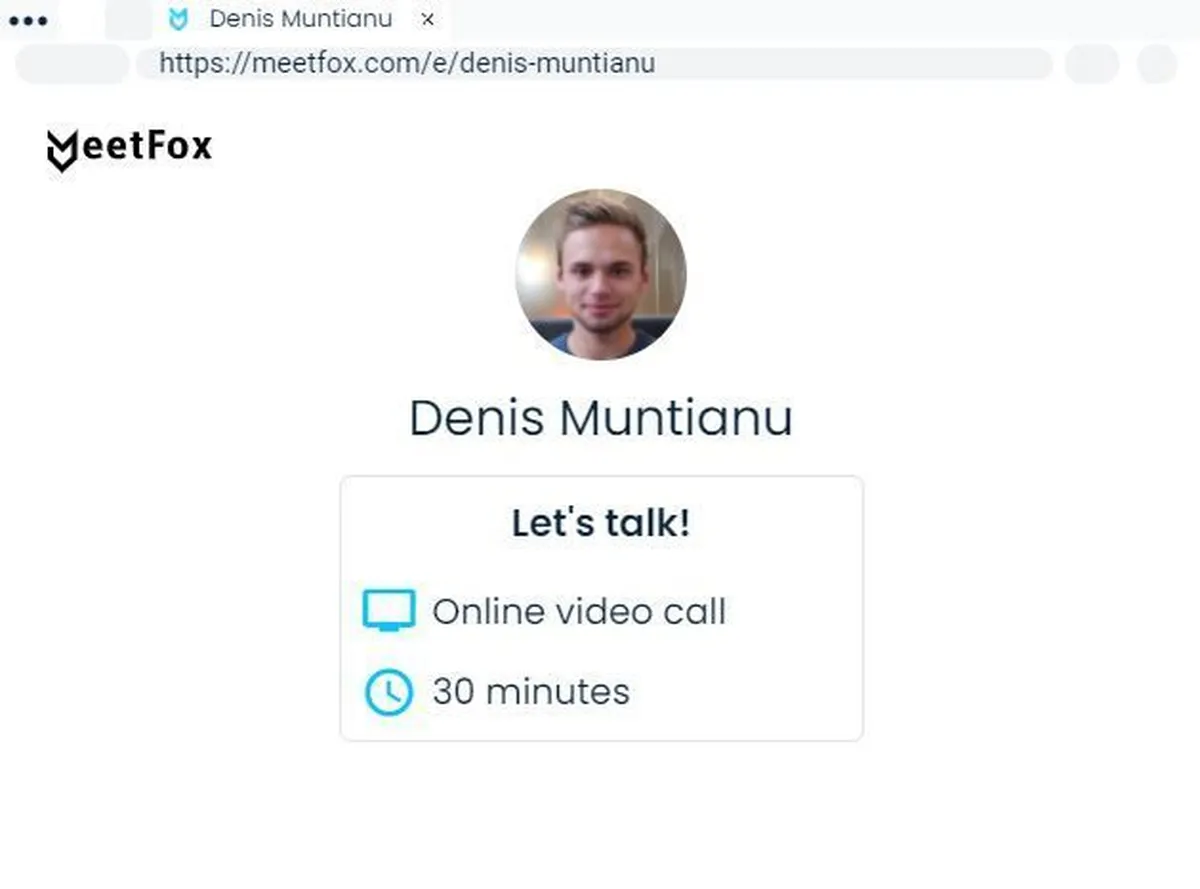Click the blue clock duration icon

click(388, 692)
